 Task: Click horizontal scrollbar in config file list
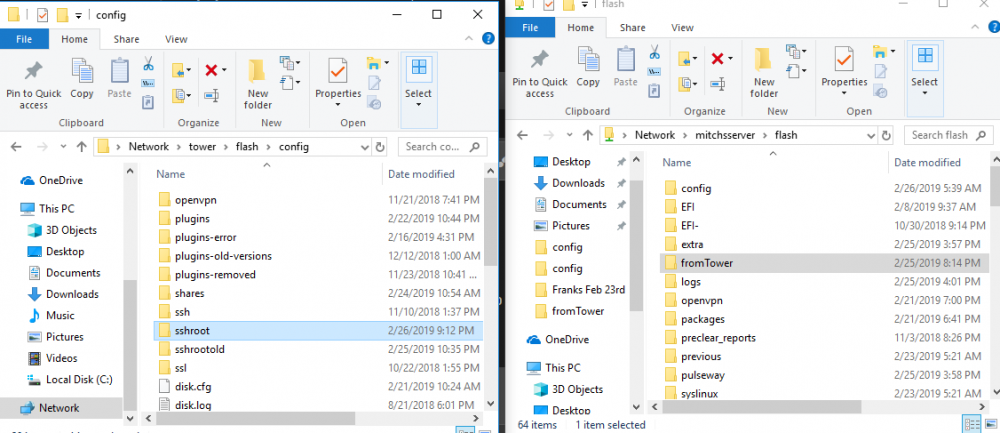coord(255,418)
